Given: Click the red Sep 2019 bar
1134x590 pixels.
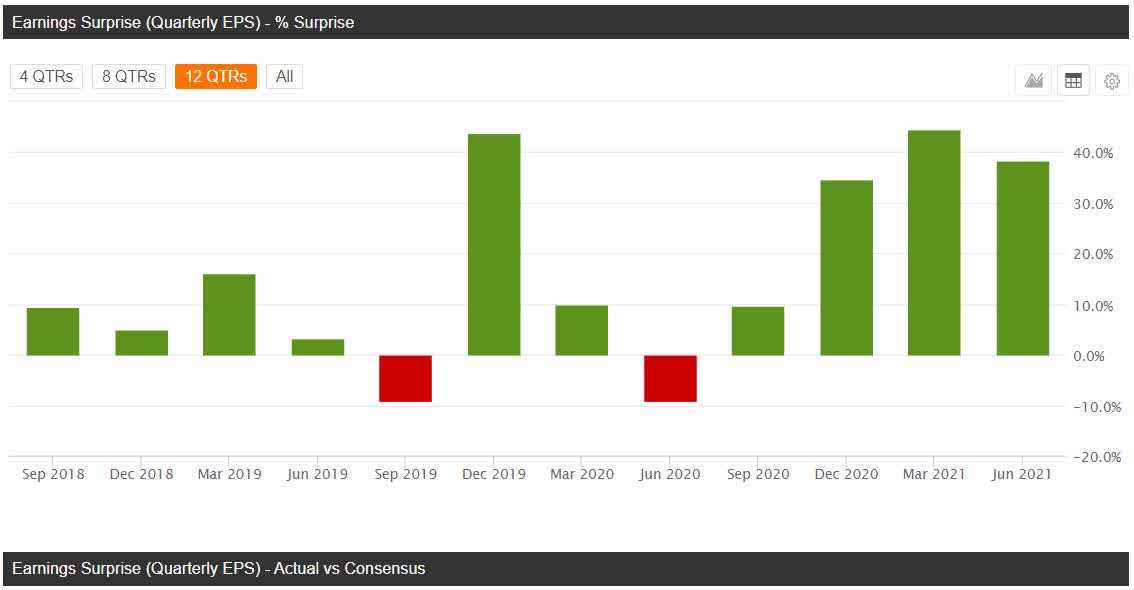Looking at the screenshot, I should coord(405,378).
